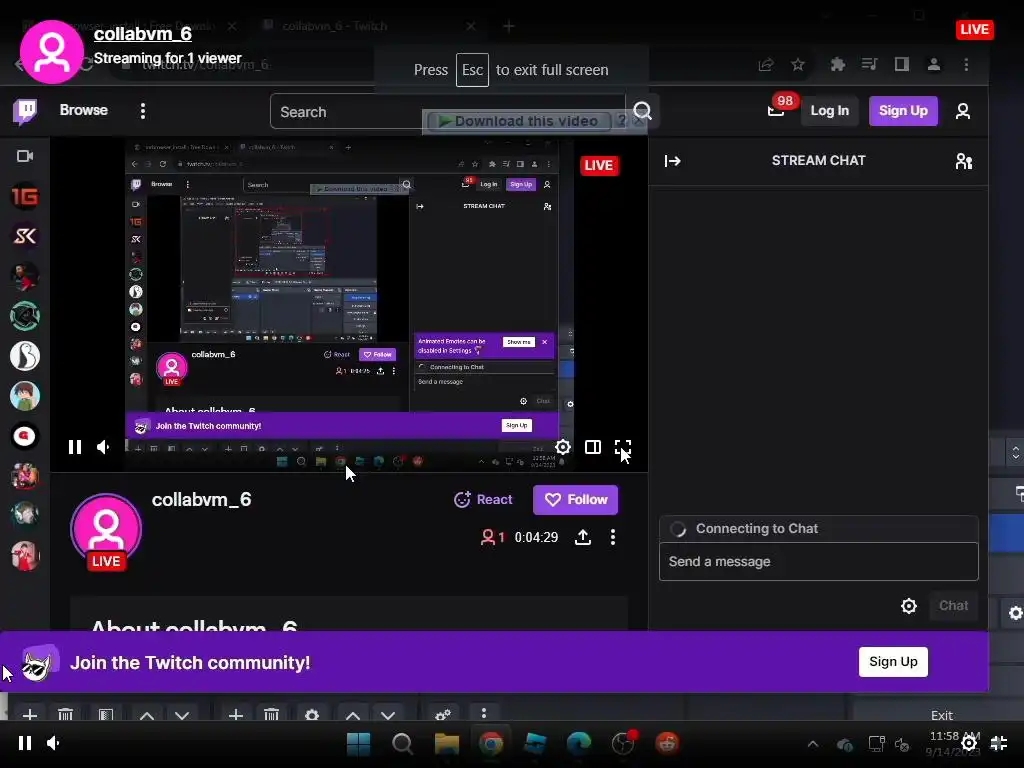Open the chat community users list icon
1024x768 pixels.
[x=963, y=161]
